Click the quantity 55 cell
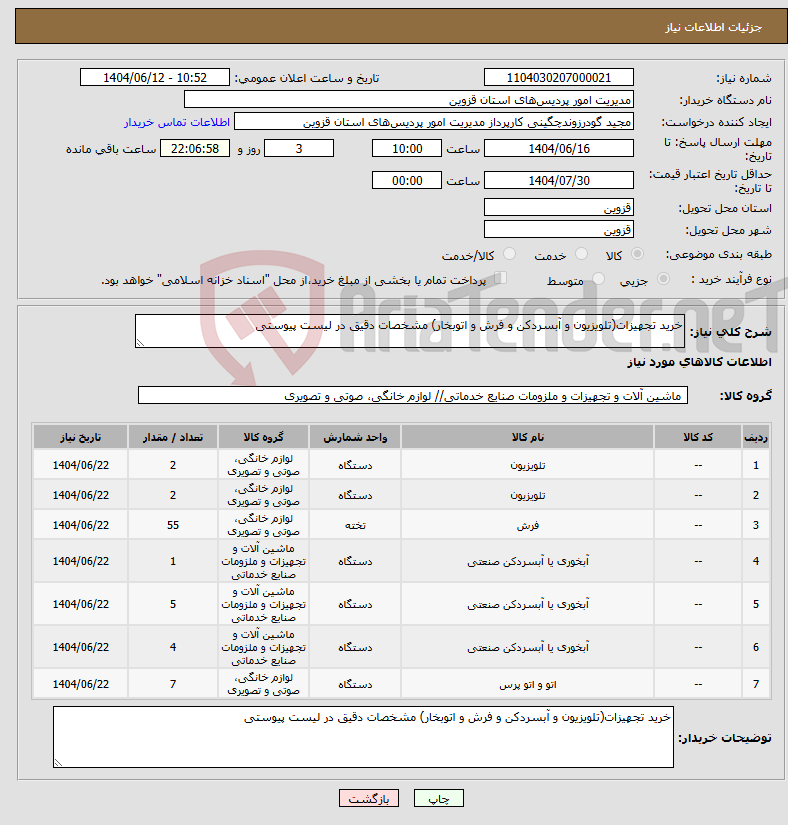Viewport: 788px width, 825px height. [173, 525]
